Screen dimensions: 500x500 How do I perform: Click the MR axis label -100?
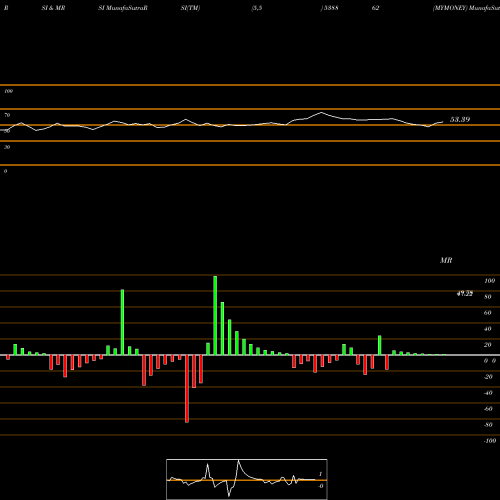tap(490, 441)
